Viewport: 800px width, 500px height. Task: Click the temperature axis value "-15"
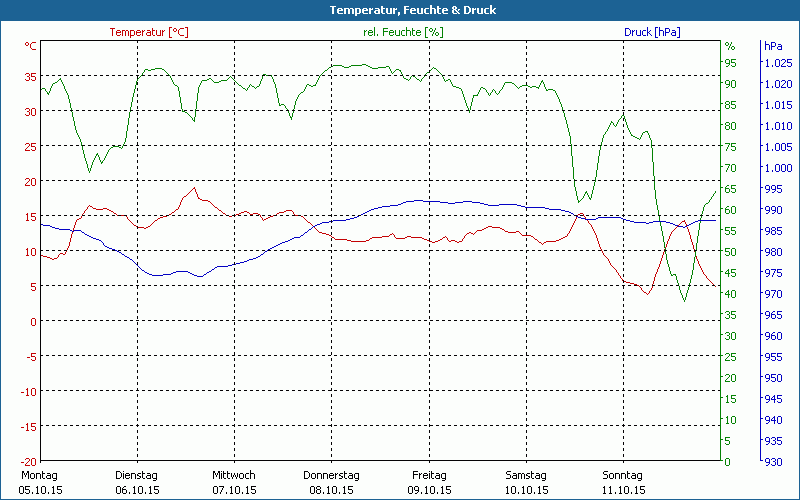pyautogui.click(x=29, y=427)
